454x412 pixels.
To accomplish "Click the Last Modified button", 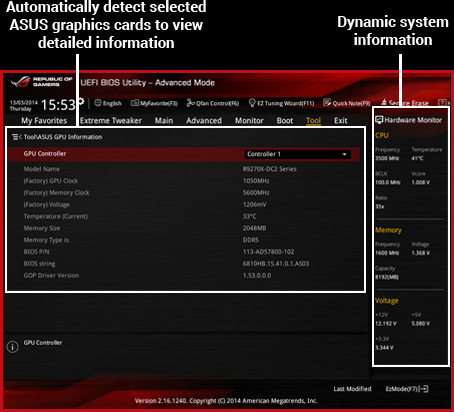I will coord(352,389).
